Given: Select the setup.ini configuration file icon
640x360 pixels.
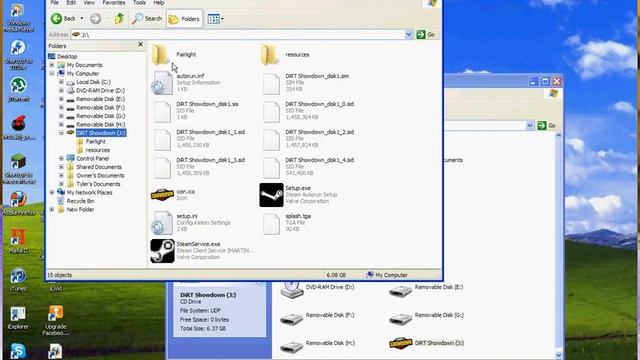Looking at the screenshot, I should [162, 223].
